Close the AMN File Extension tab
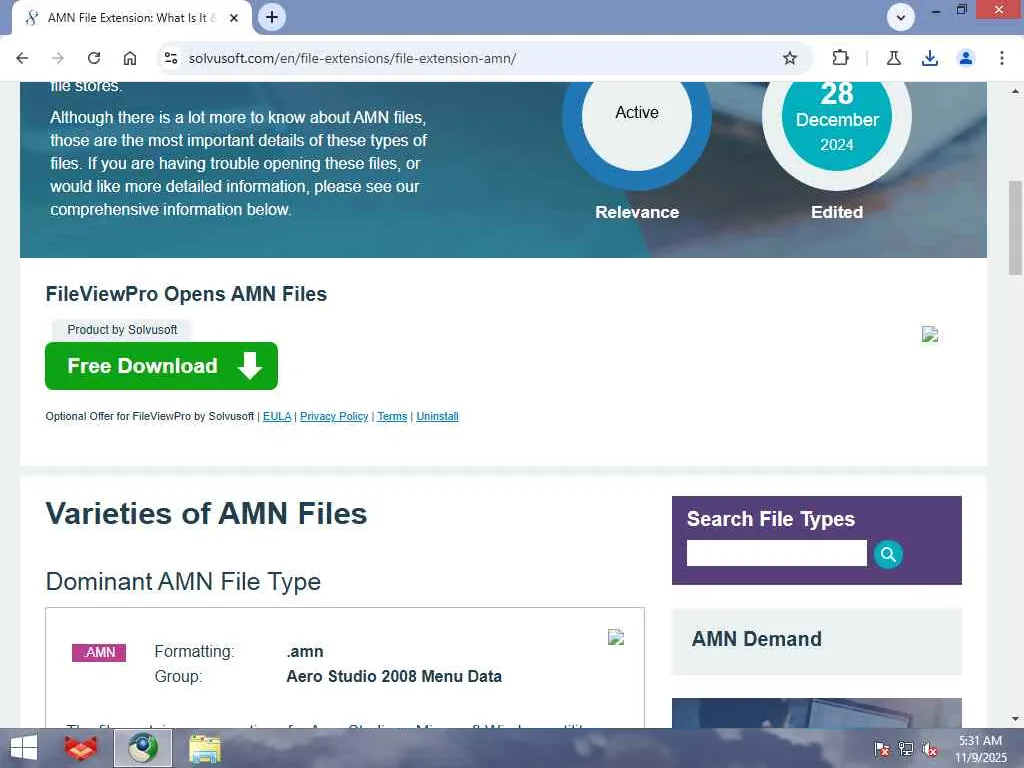The width and height of the screenshot is (1024, 768). [234, 18]
